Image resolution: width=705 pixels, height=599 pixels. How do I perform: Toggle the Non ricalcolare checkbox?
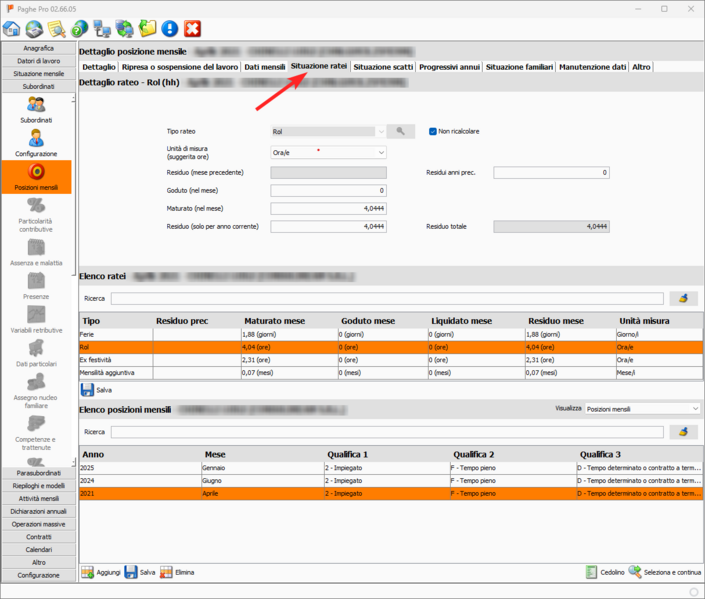pyautogui.click(x=432, y=131)
